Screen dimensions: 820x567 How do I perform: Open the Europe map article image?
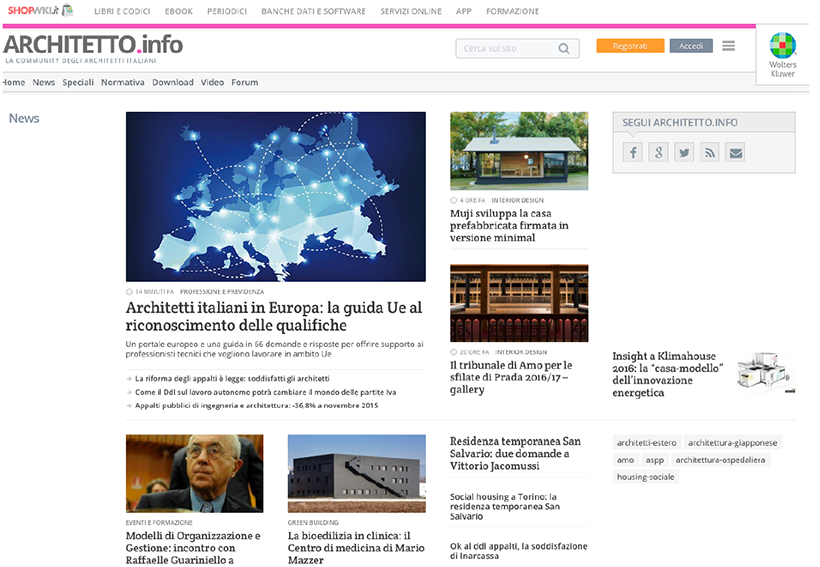pos(276,197)
